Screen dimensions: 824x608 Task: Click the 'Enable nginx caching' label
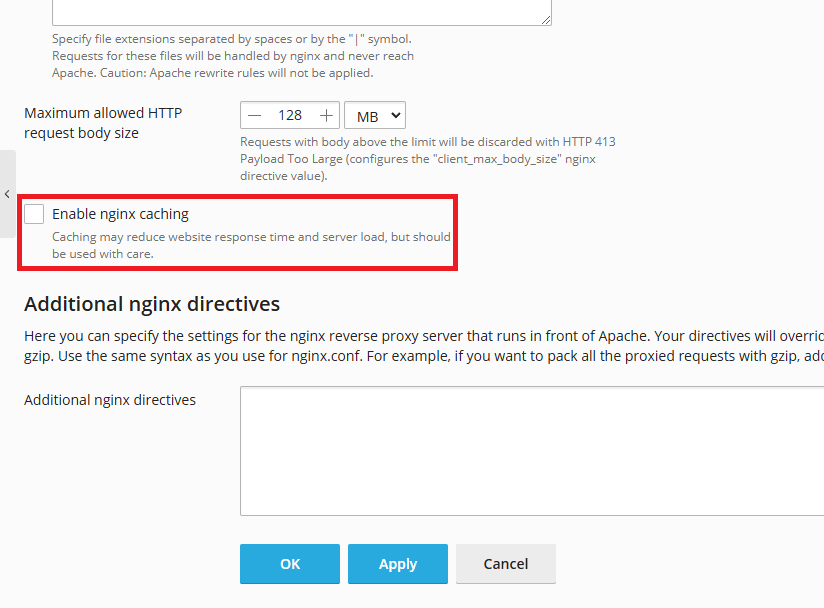point(120,214)
